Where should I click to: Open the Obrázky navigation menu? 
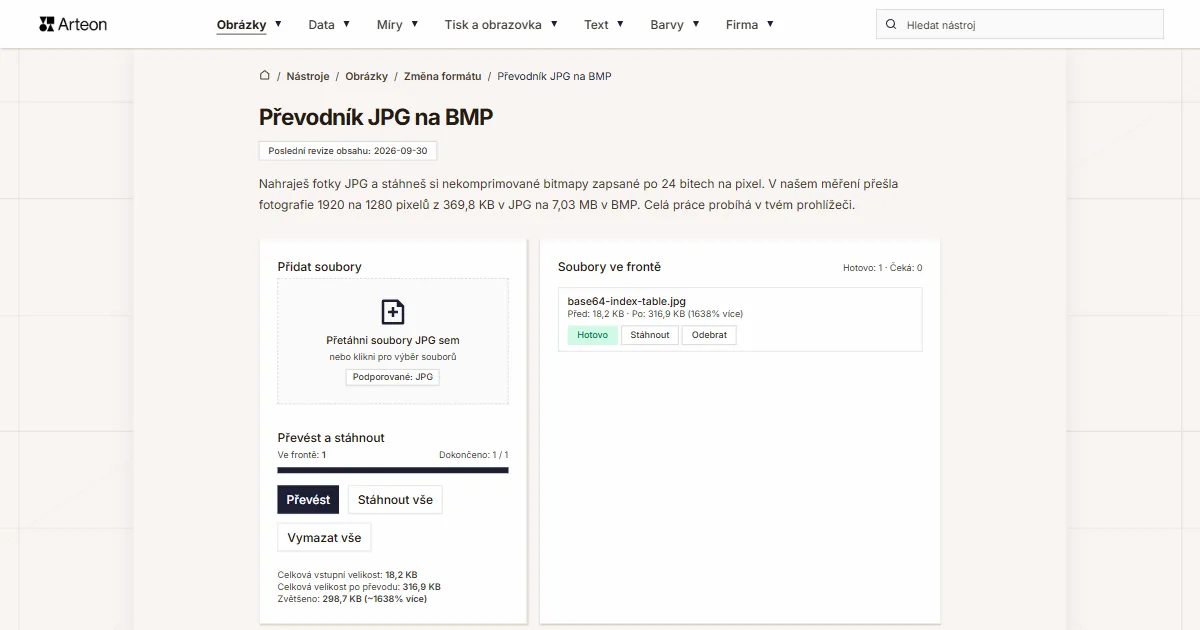(x=242, y=24)
